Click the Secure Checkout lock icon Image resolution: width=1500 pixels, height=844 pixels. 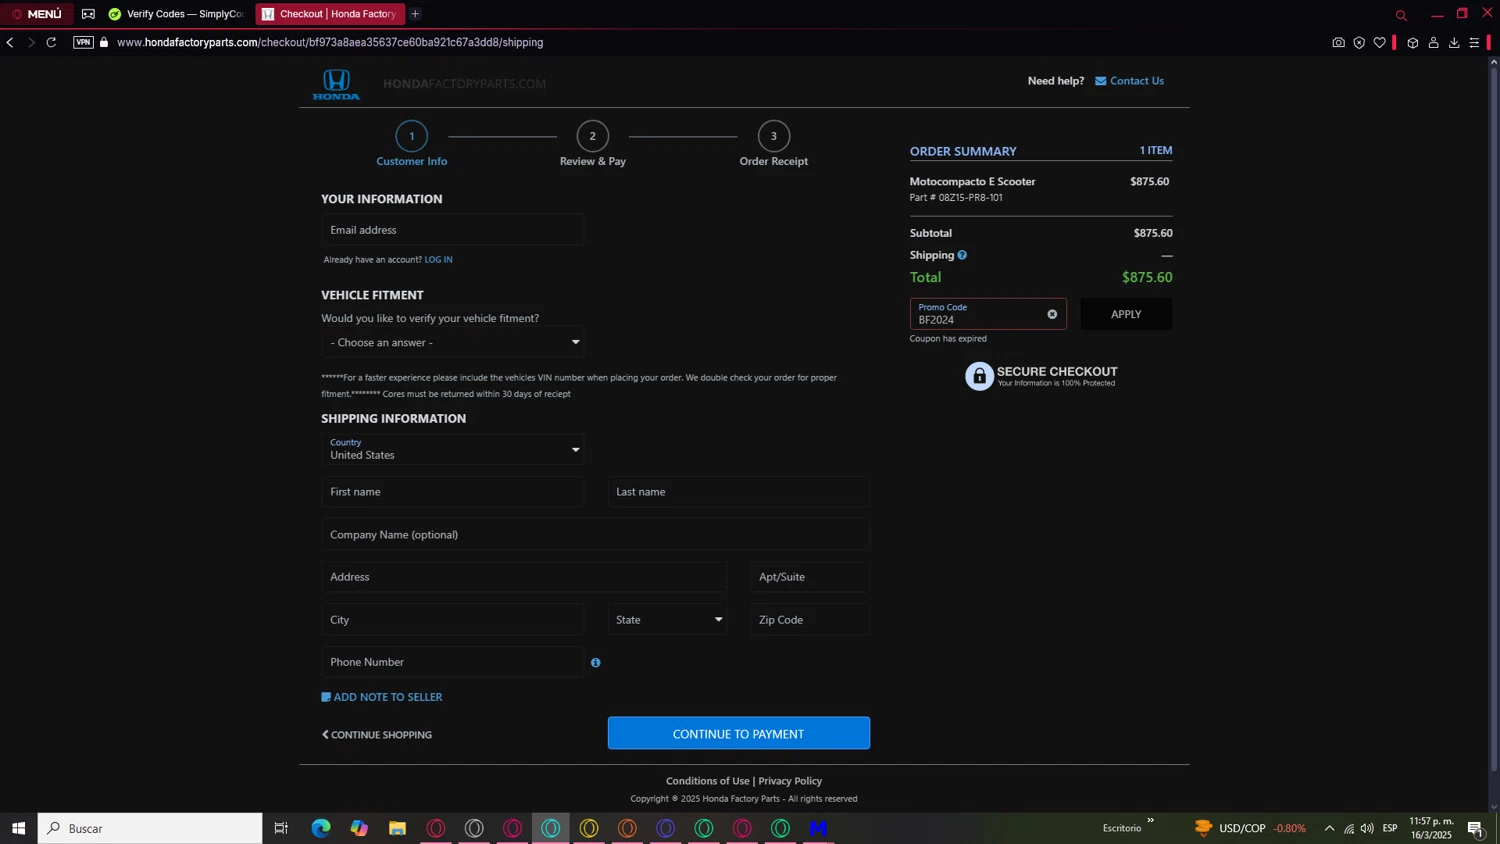tap(979, 376)
